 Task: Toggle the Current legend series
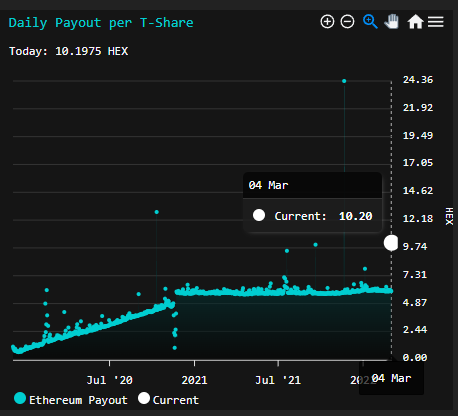coord(169,399)
